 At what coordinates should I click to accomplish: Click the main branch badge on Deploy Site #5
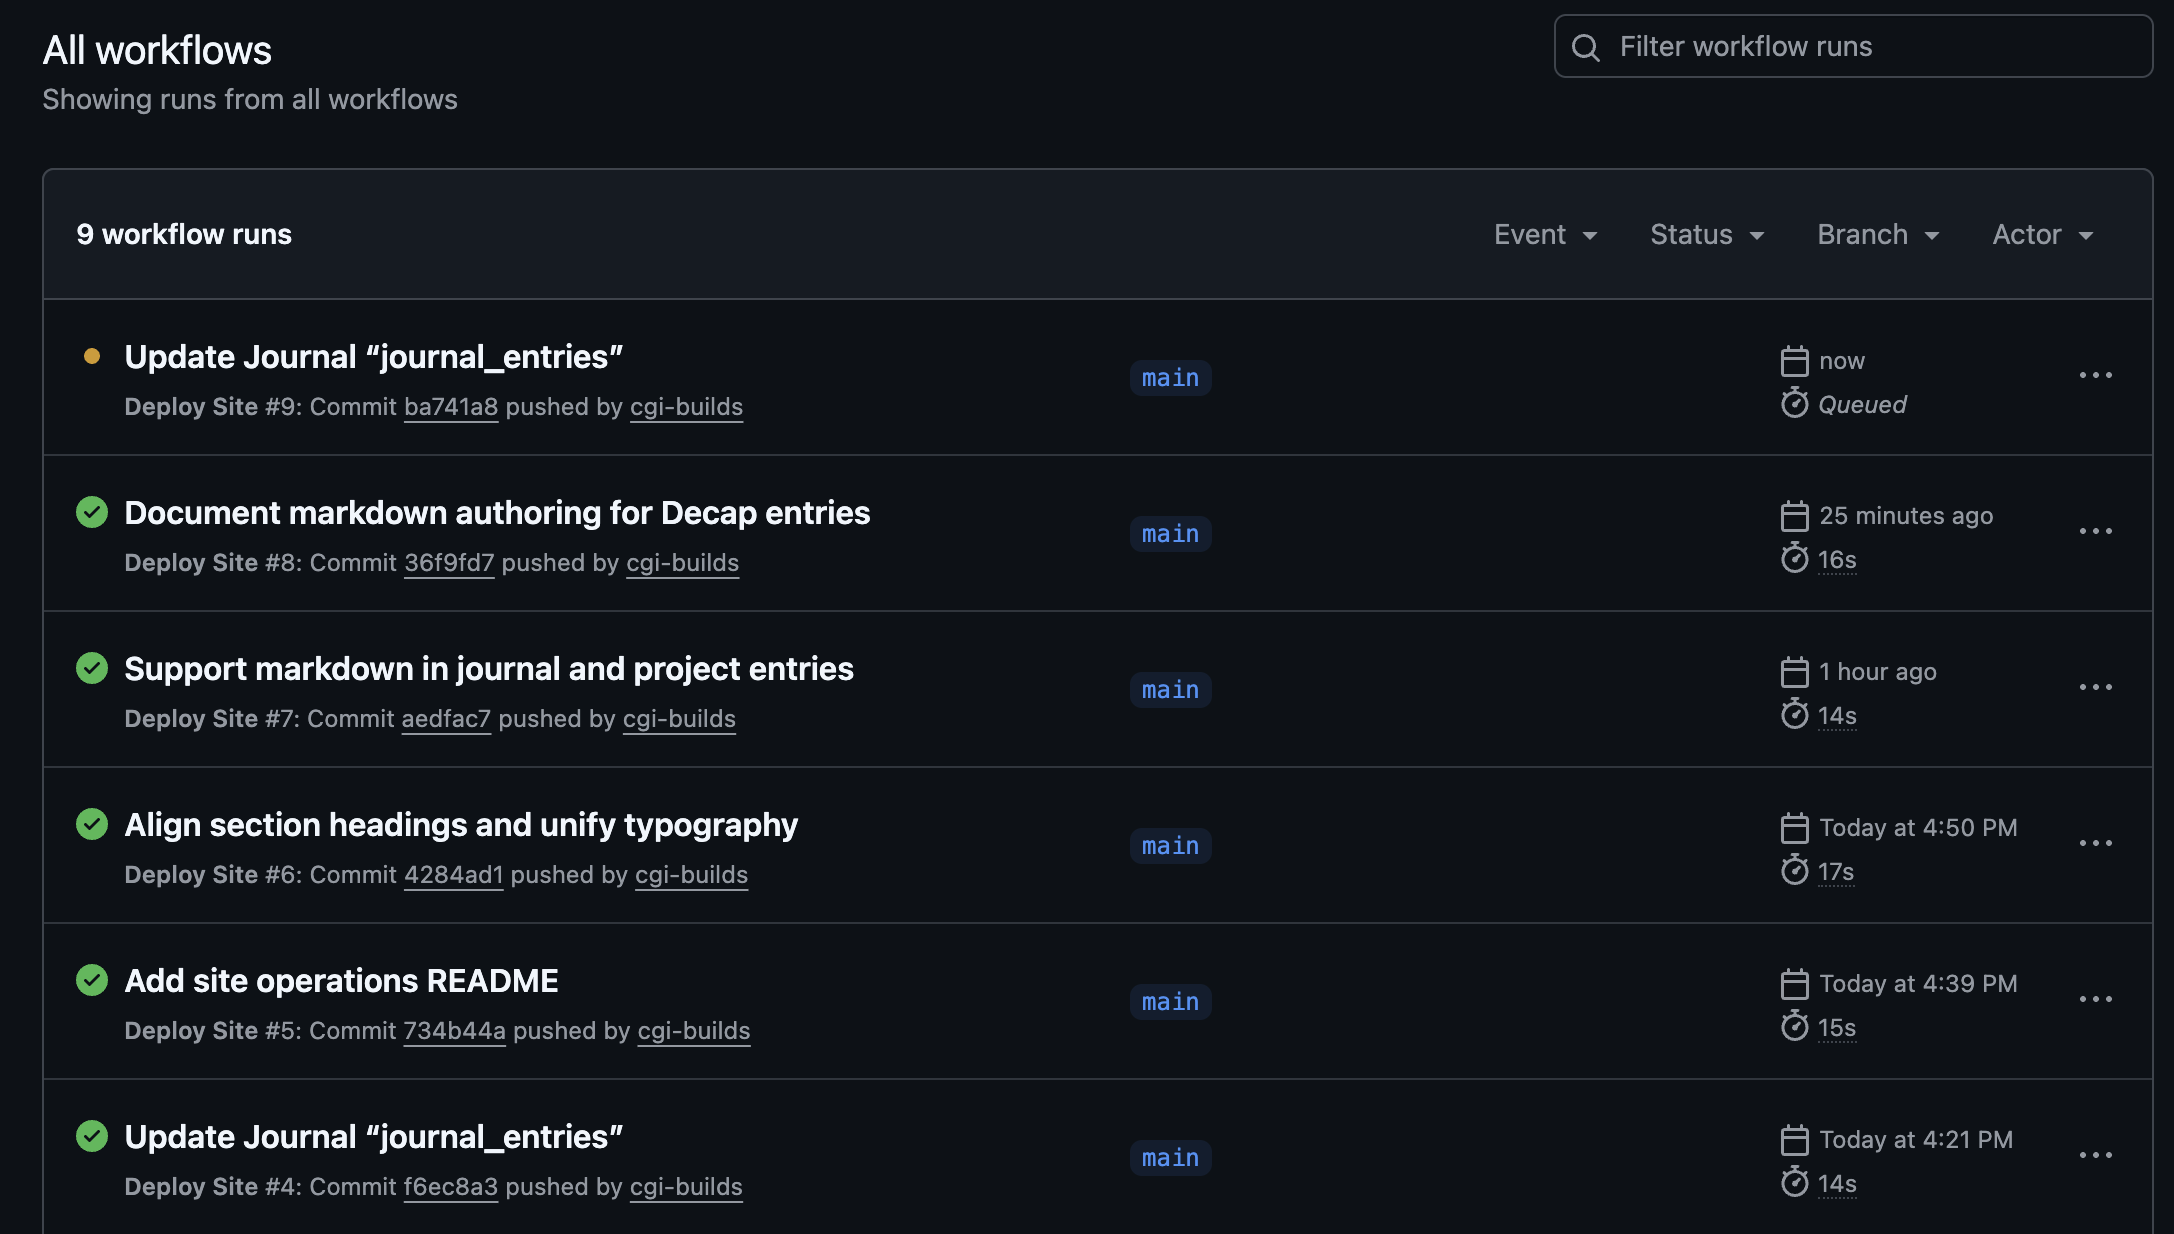point(1169,1001)
